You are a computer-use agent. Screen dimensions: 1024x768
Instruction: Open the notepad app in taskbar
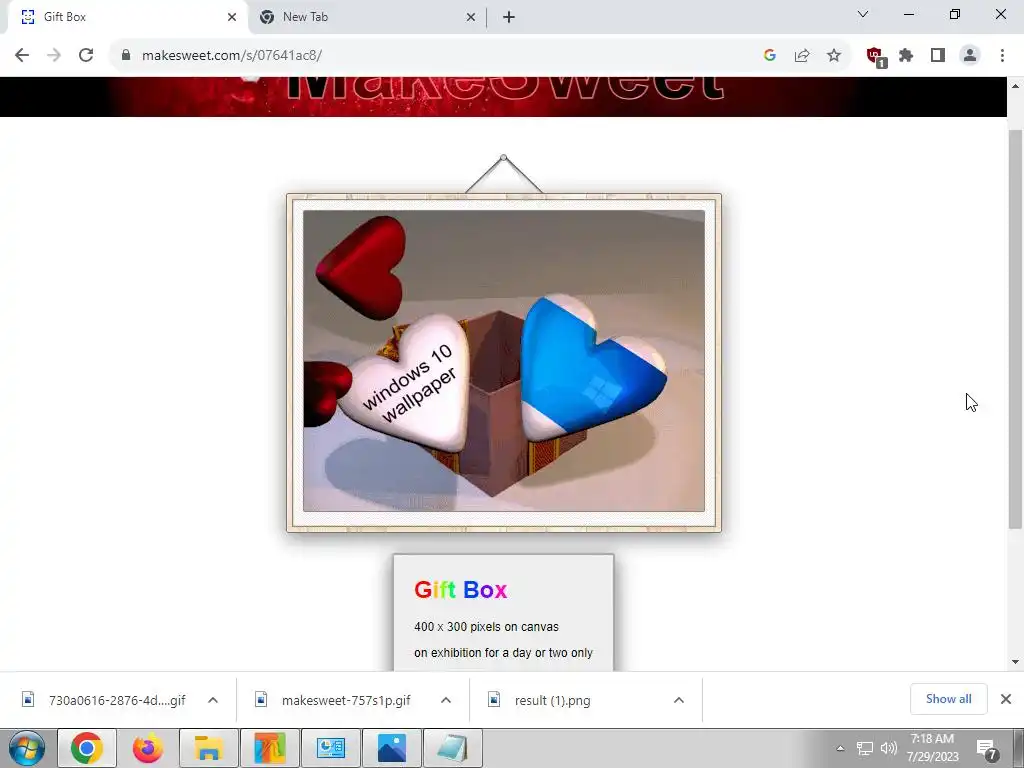point(453,748)
